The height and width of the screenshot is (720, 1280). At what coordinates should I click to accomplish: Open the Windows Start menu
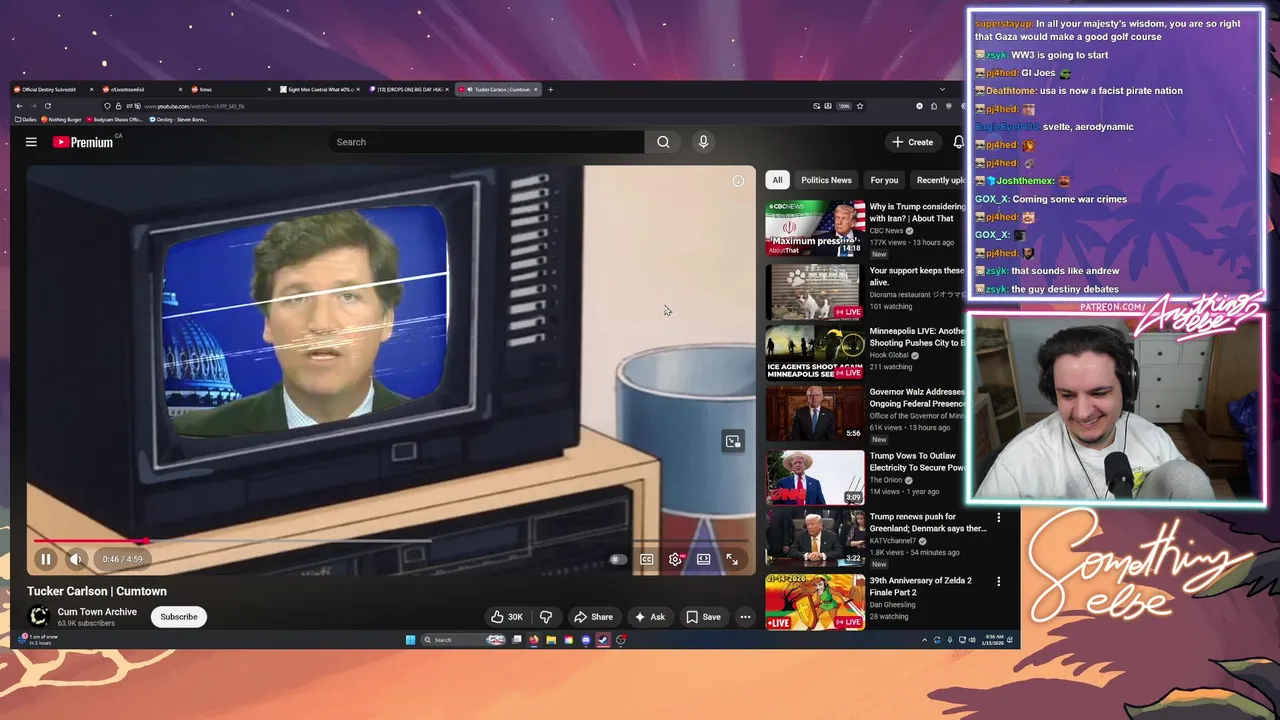[410, 640]
